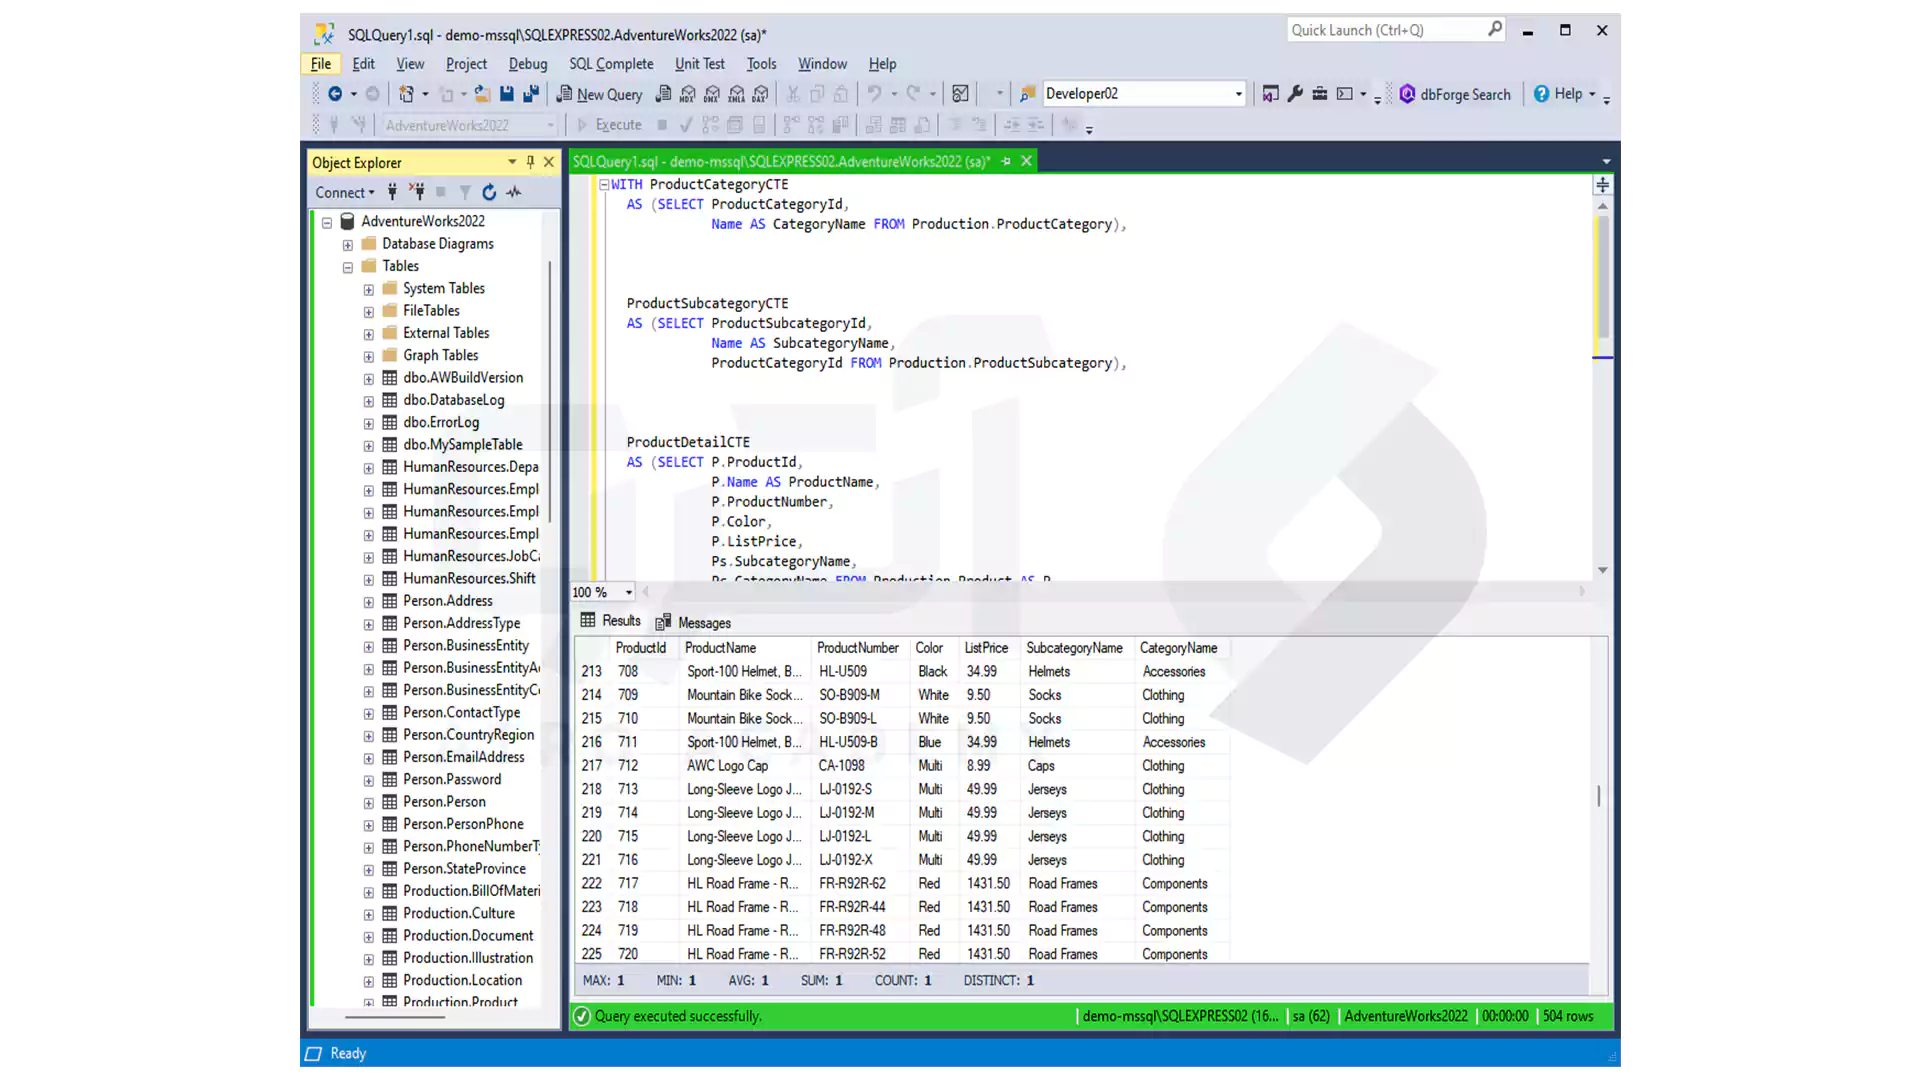This screenshot has height=1080, width=1920.
Task: Open the Tools menu
Action: pos(761,64)
